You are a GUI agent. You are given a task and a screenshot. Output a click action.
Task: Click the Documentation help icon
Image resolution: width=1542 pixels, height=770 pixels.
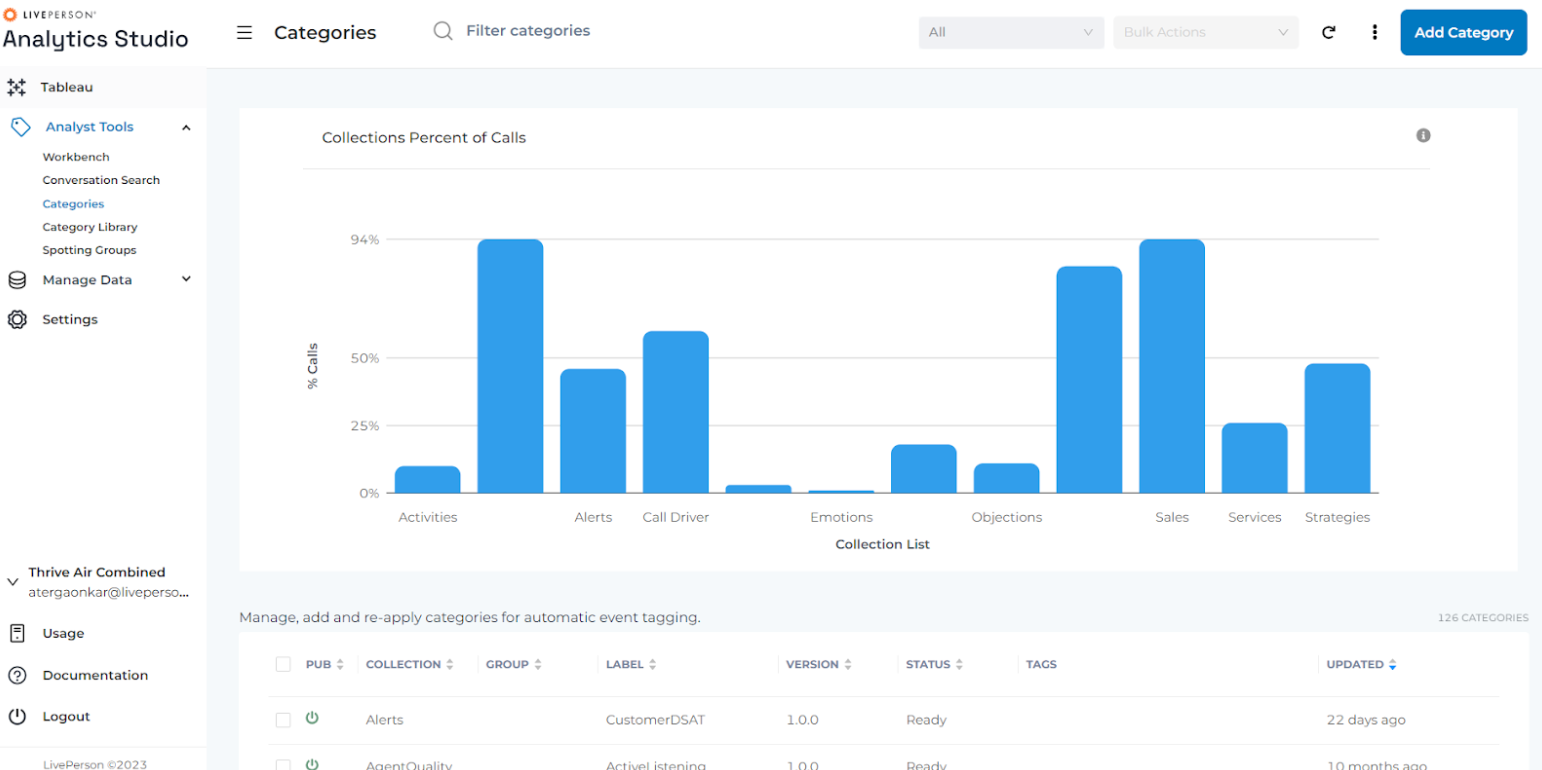coord(17,675)
